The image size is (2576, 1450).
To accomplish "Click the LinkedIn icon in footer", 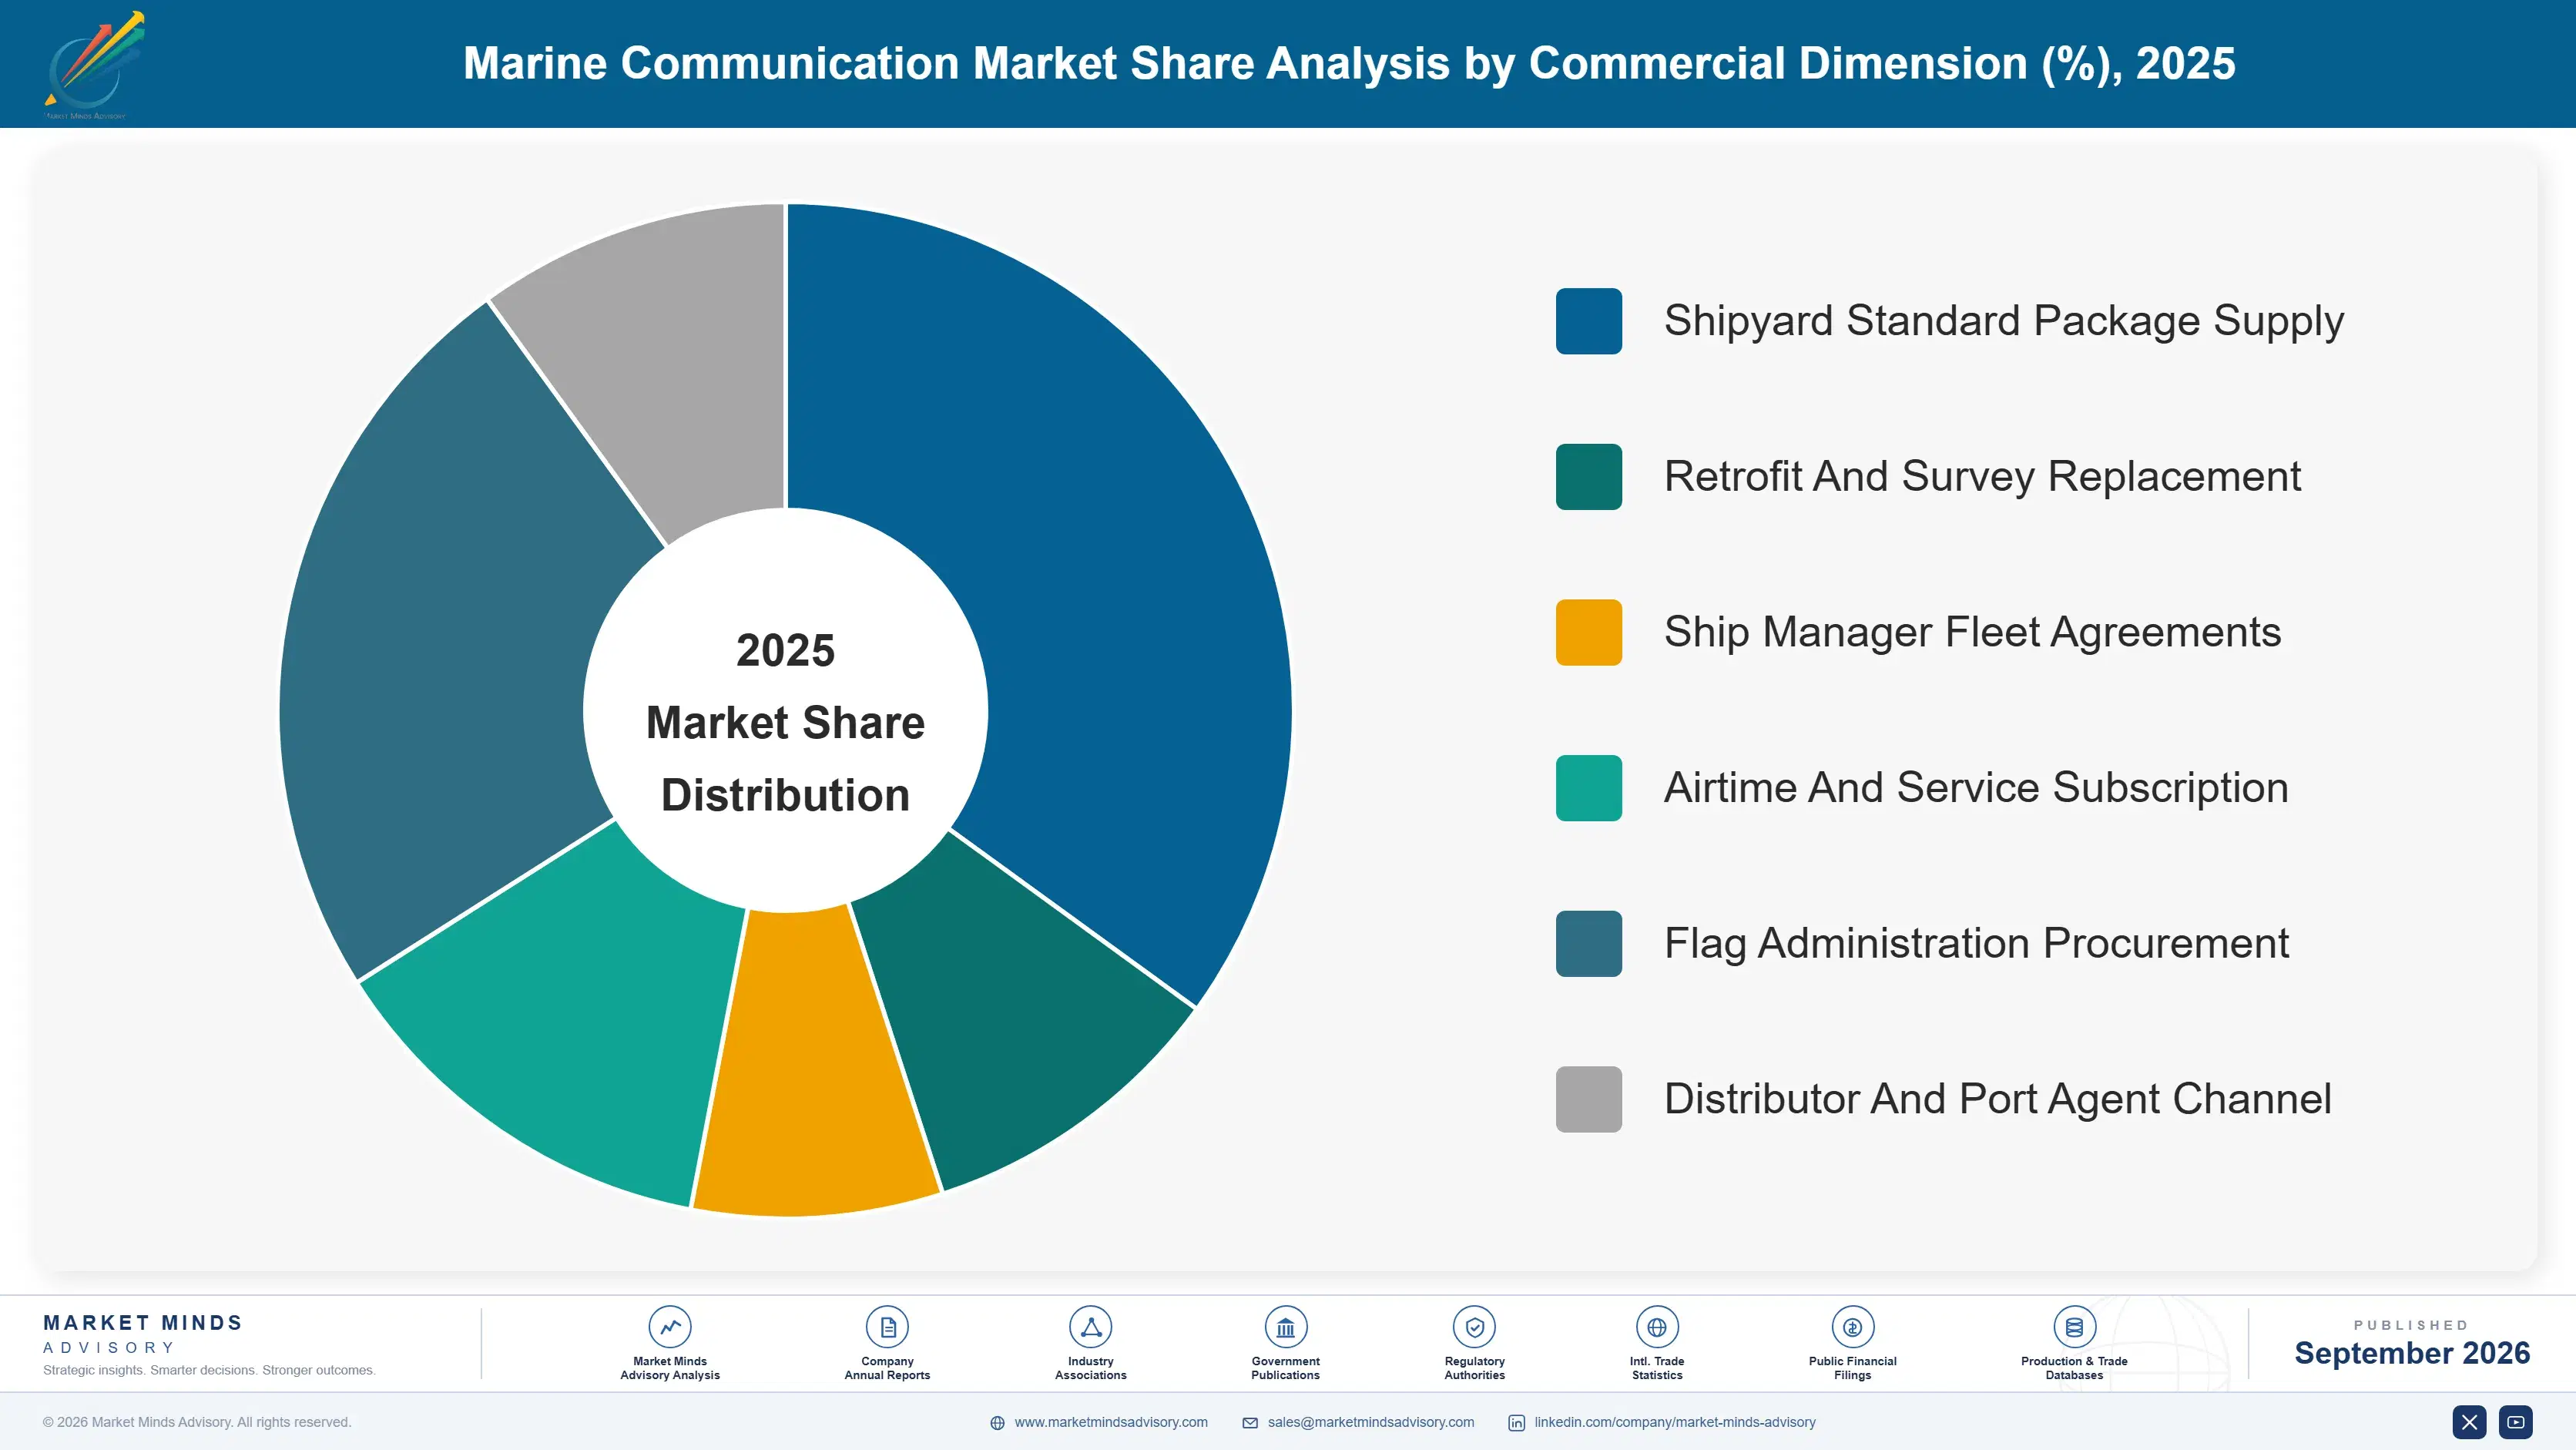I will coord(1516,1423).
